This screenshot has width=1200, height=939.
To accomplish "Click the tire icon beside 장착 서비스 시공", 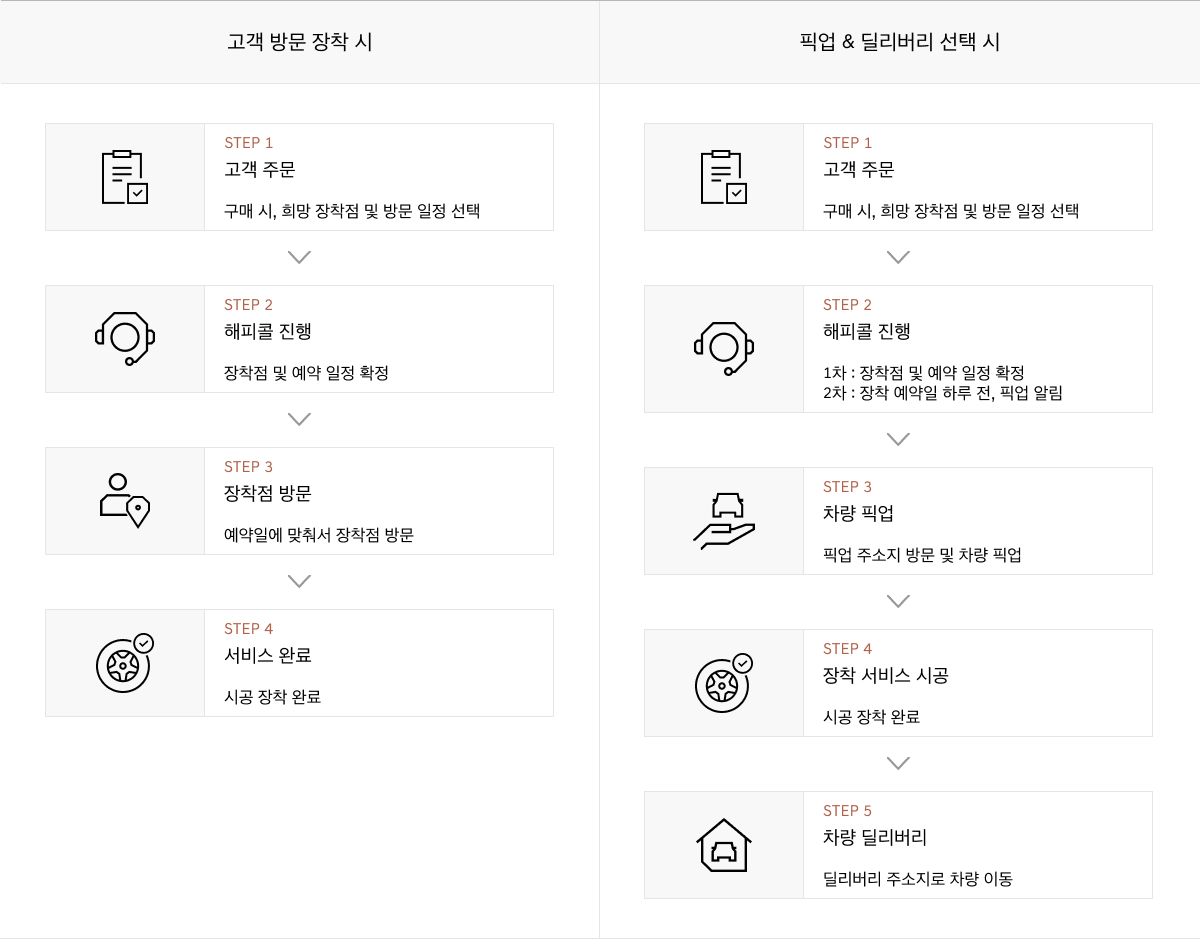I will (724, 683).
